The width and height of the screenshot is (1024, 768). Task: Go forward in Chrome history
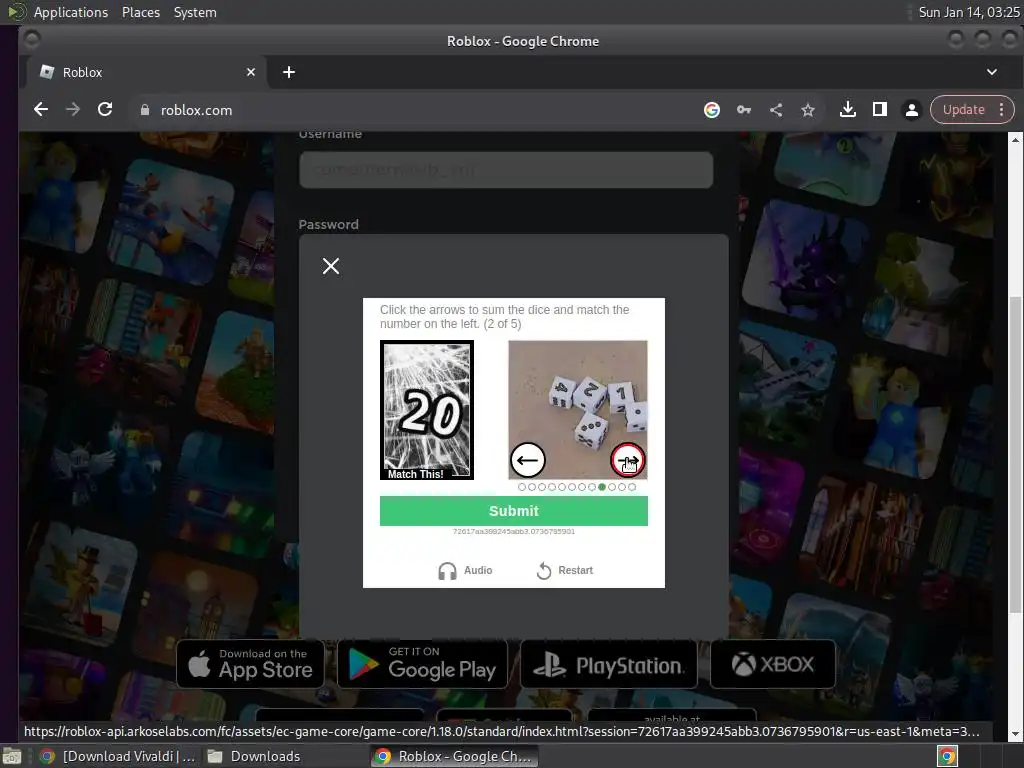pyautogui.click(x=72, y=110)
